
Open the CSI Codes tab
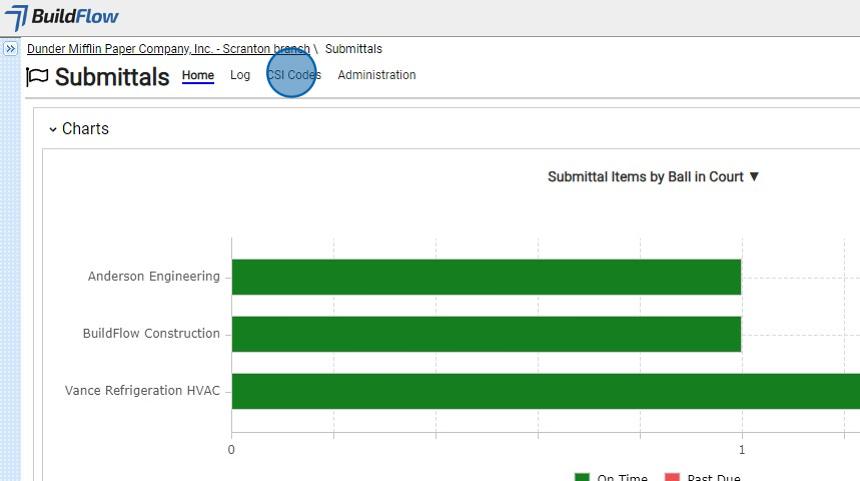pos(294,75)
